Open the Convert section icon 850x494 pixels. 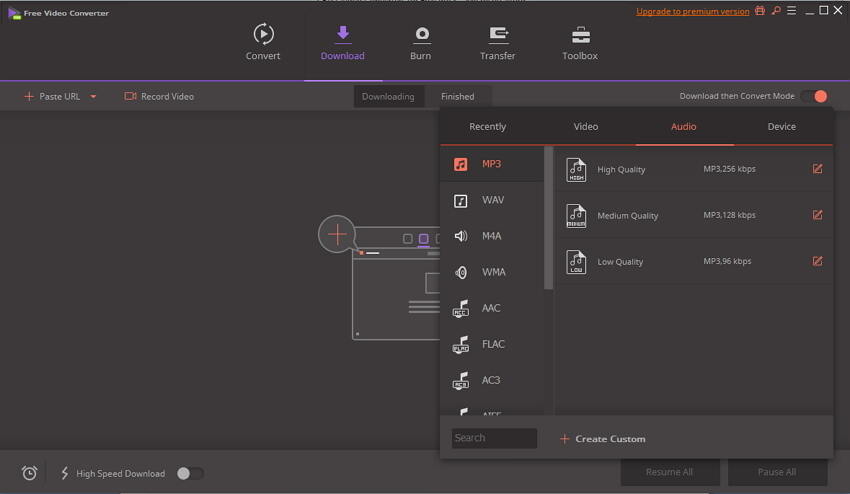263,34
